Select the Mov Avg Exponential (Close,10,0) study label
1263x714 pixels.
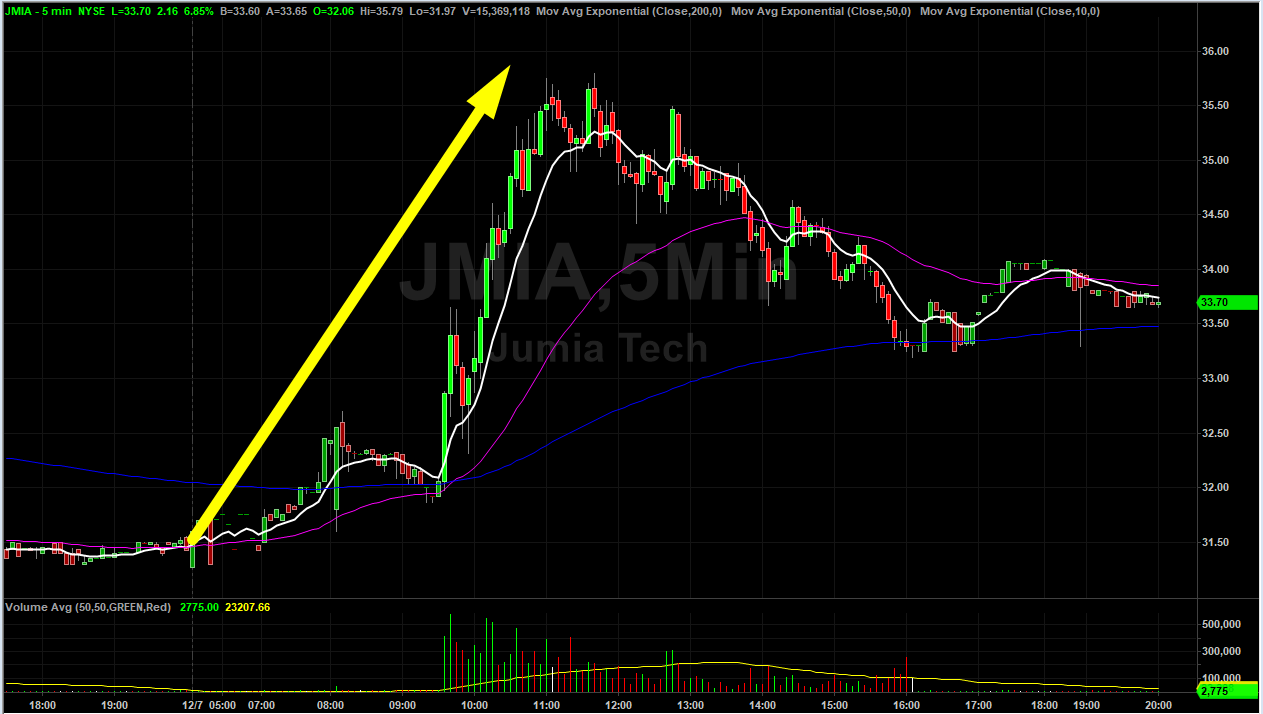pos(1008,11)
